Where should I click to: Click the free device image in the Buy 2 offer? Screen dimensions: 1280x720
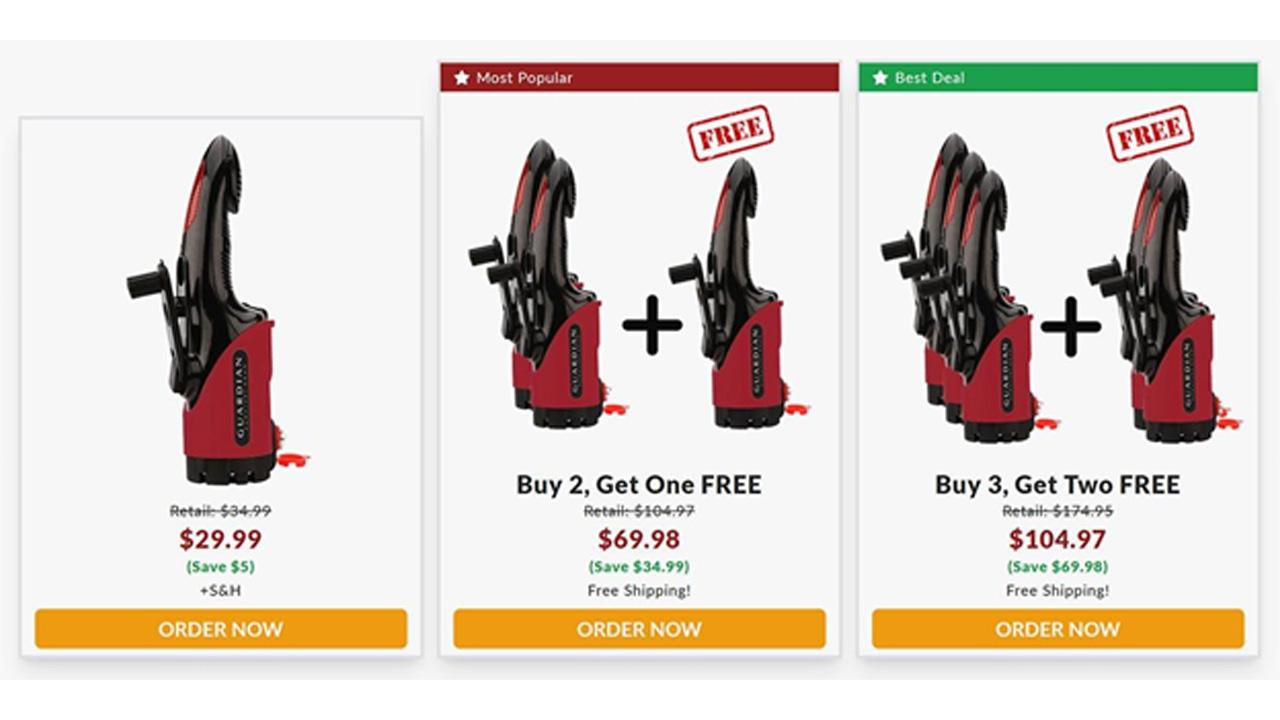738,293
